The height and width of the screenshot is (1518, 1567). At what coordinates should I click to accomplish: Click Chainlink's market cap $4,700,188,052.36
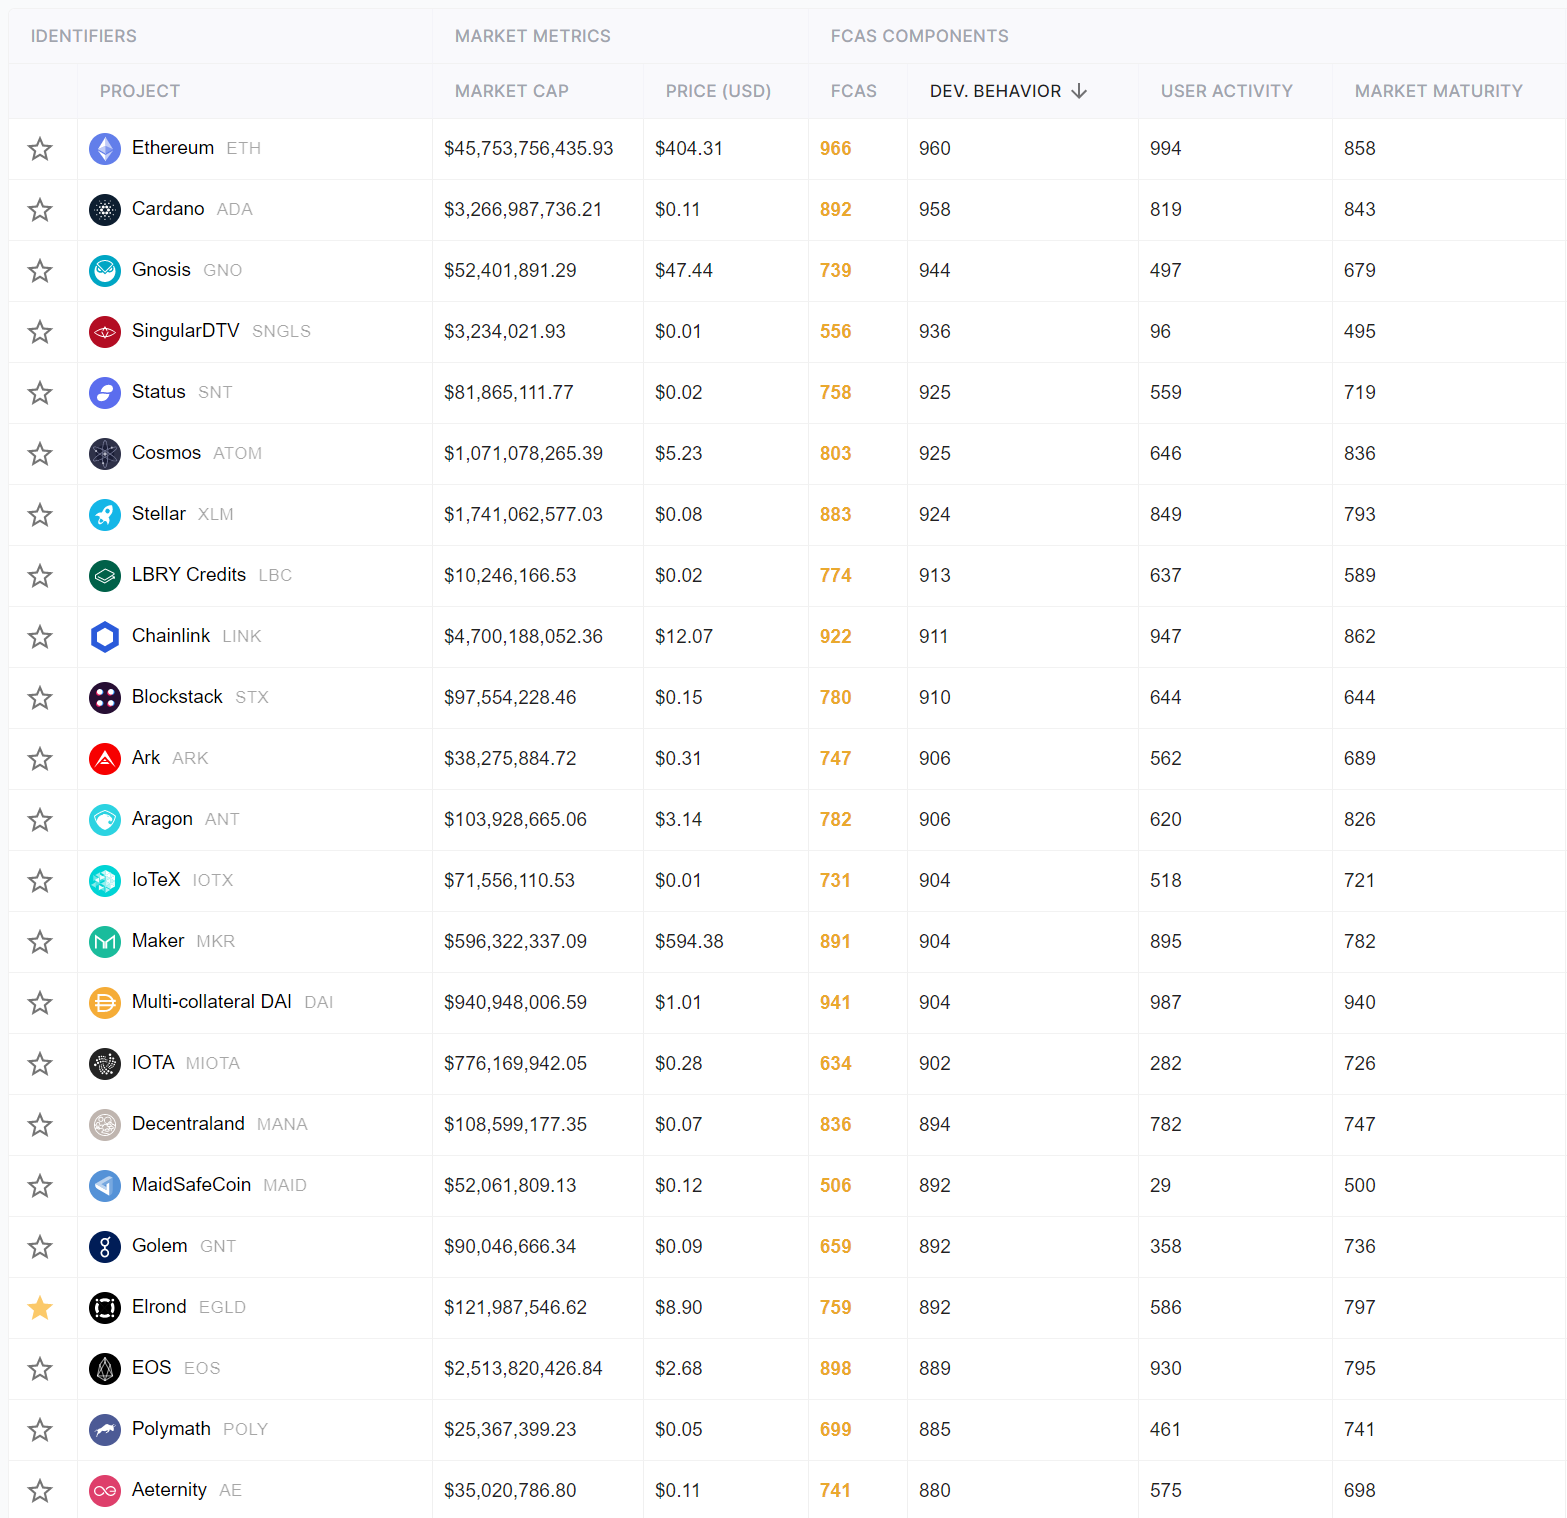[524, 637]
